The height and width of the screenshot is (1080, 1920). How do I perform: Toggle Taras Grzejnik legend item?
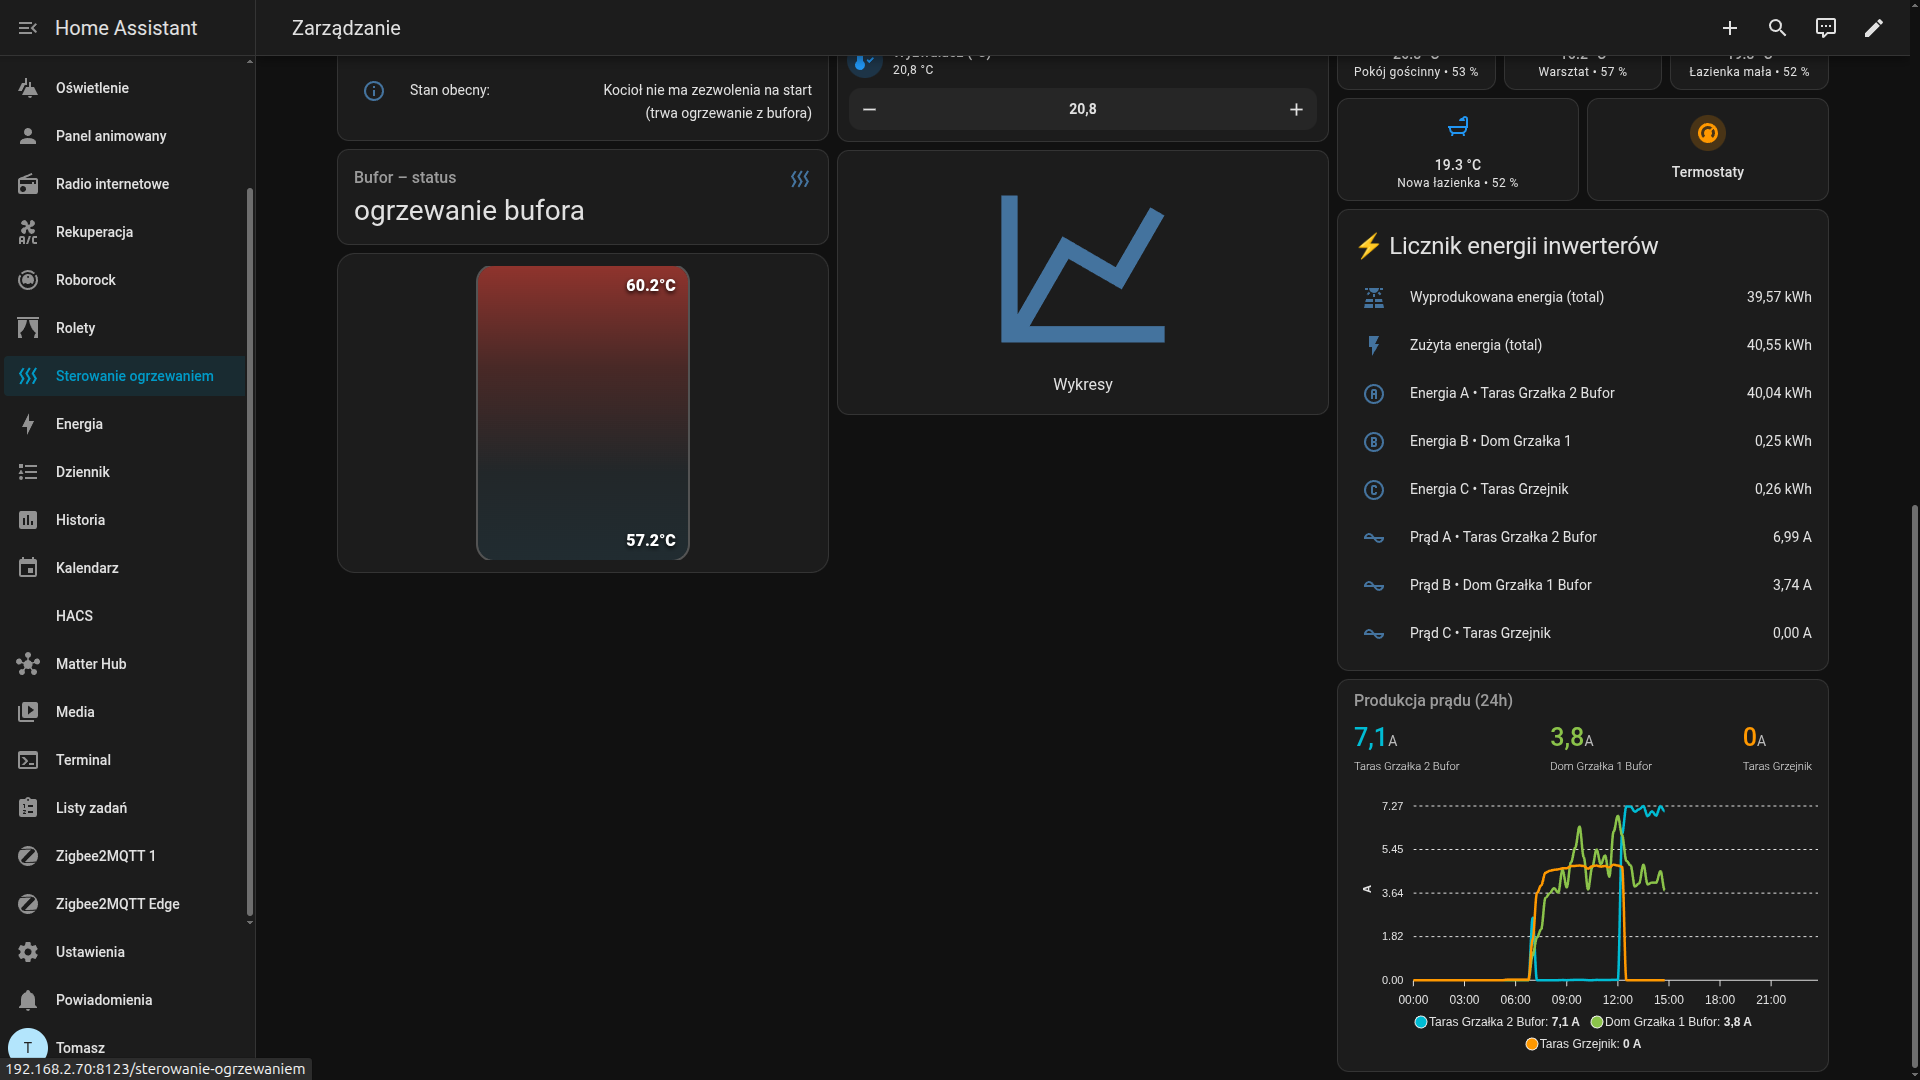click(1583, 1044)
